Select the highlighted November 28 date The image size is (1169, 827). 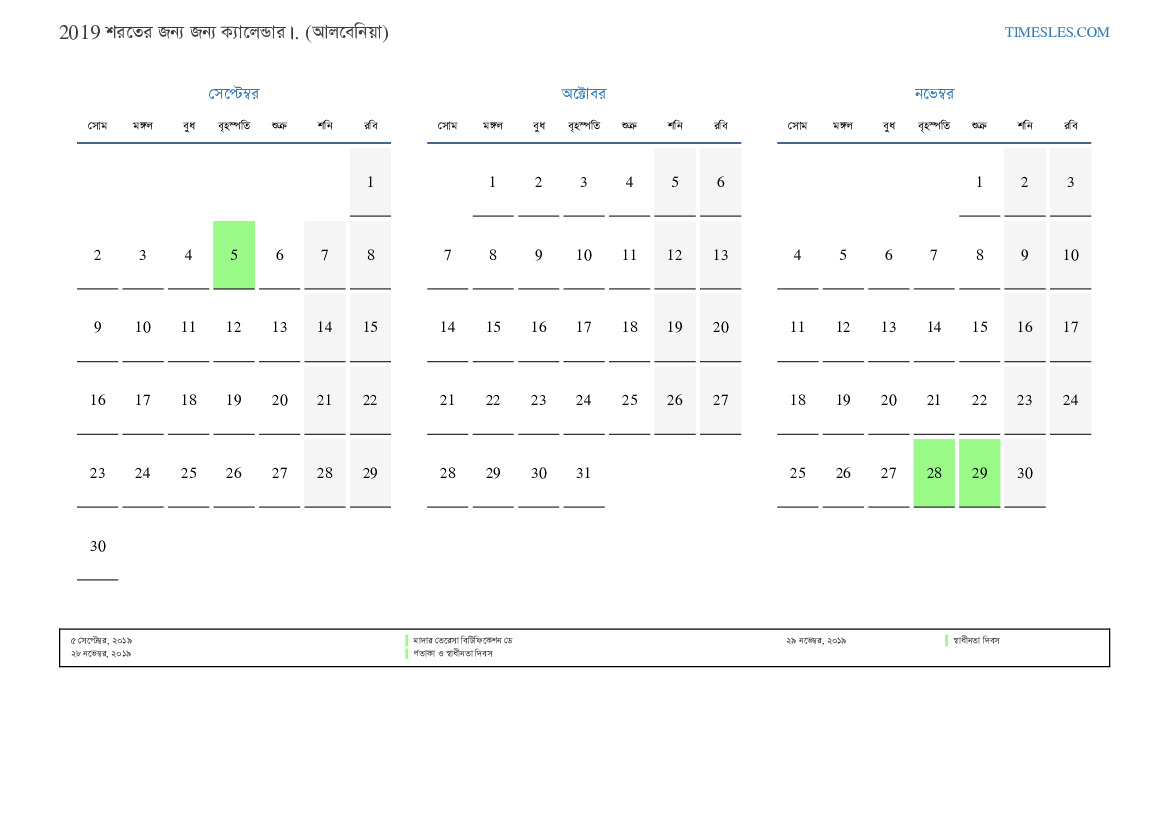pyautogui.click(x=934, y=473)
